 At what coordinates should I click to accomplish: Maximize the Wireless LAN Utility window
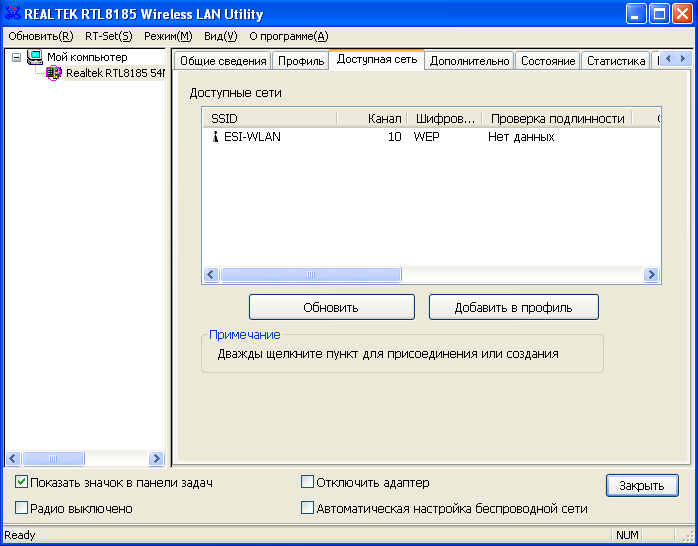(659, 13)
